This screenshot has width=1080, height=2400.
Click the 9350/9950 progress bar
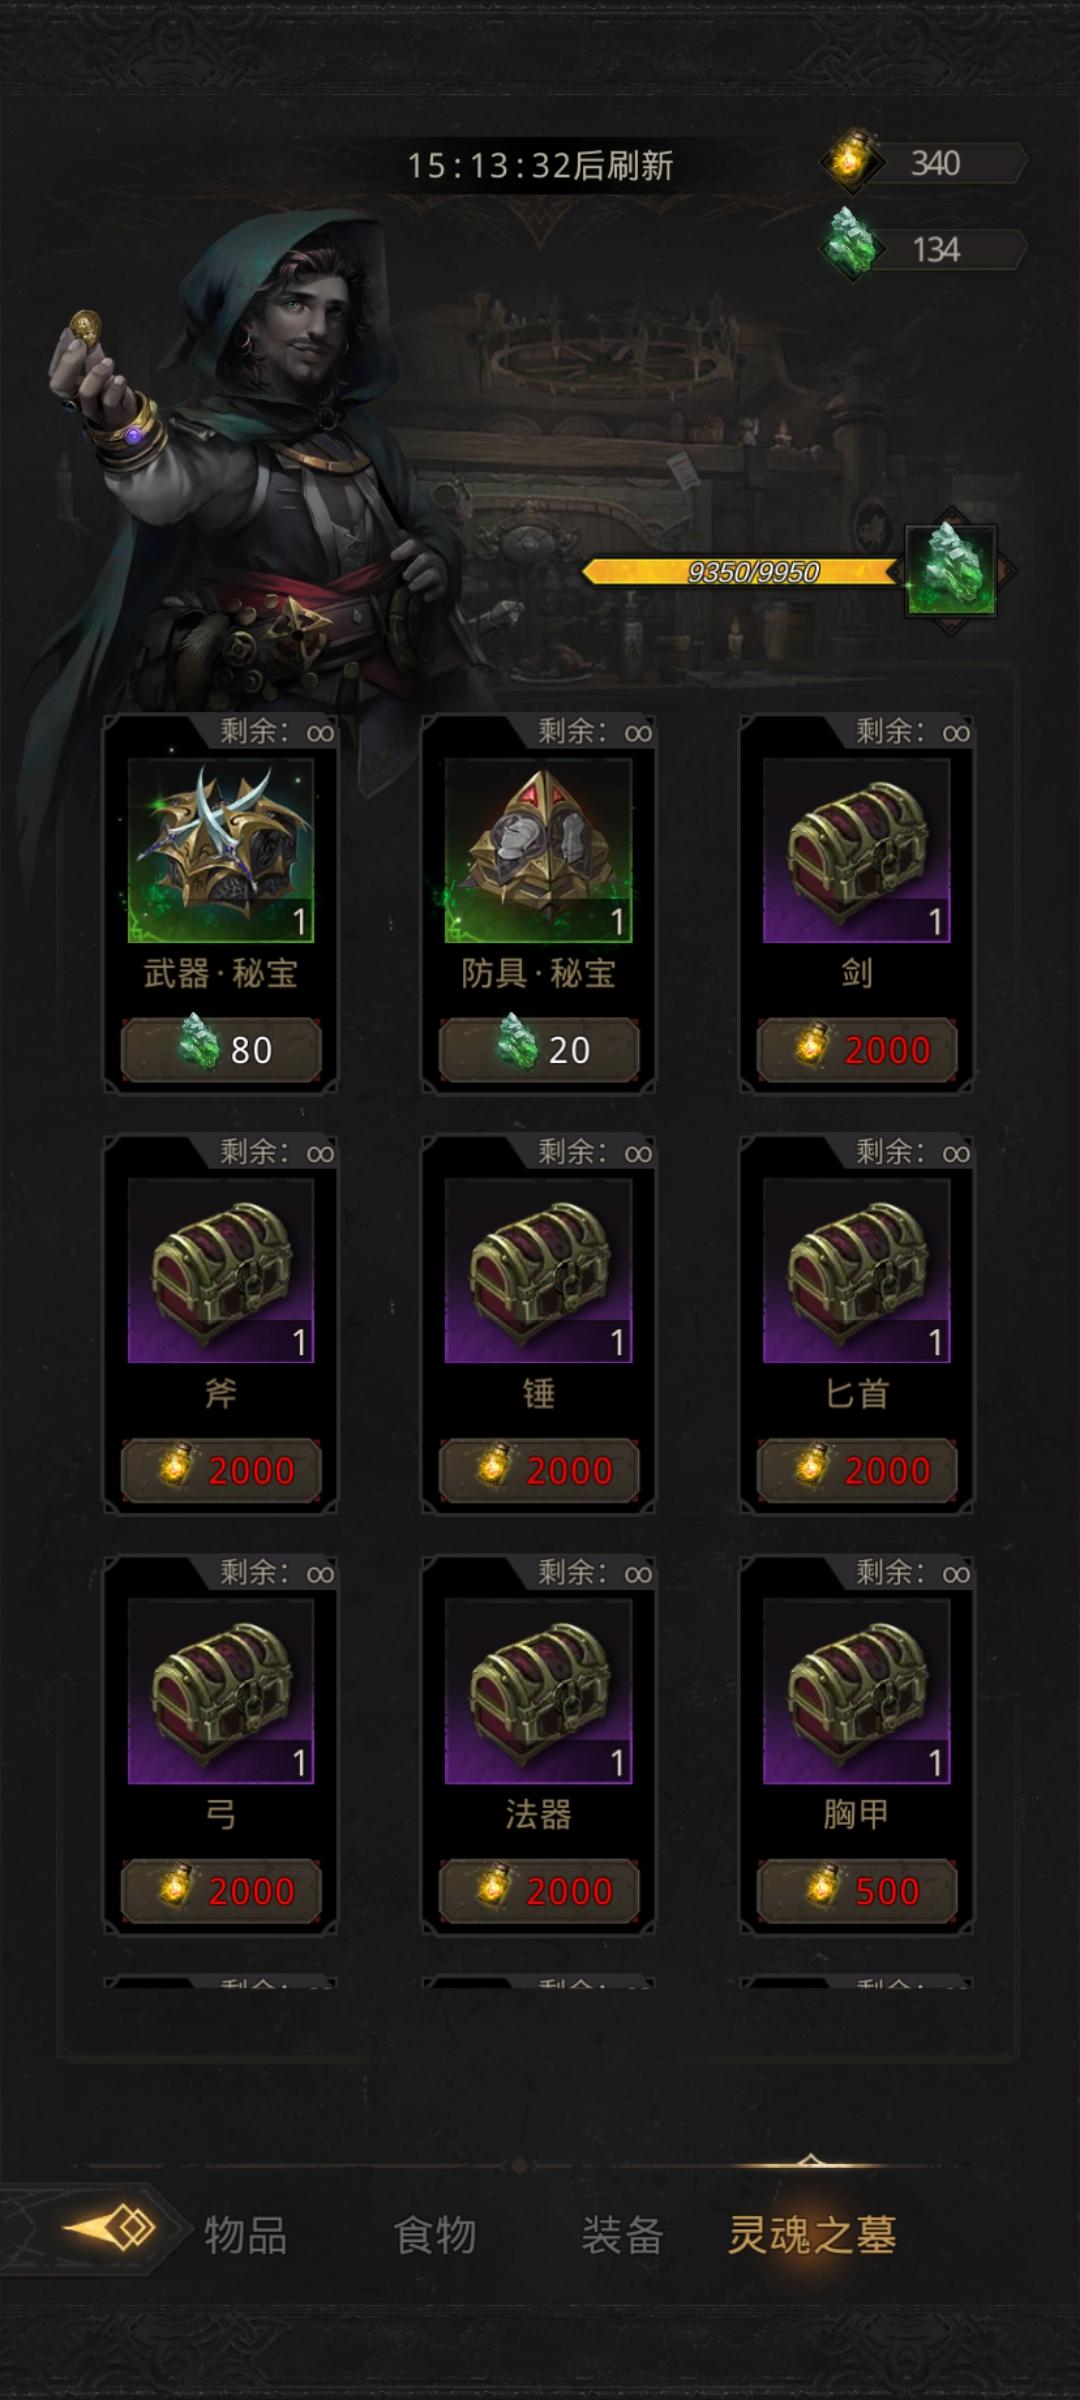(742, 572)
